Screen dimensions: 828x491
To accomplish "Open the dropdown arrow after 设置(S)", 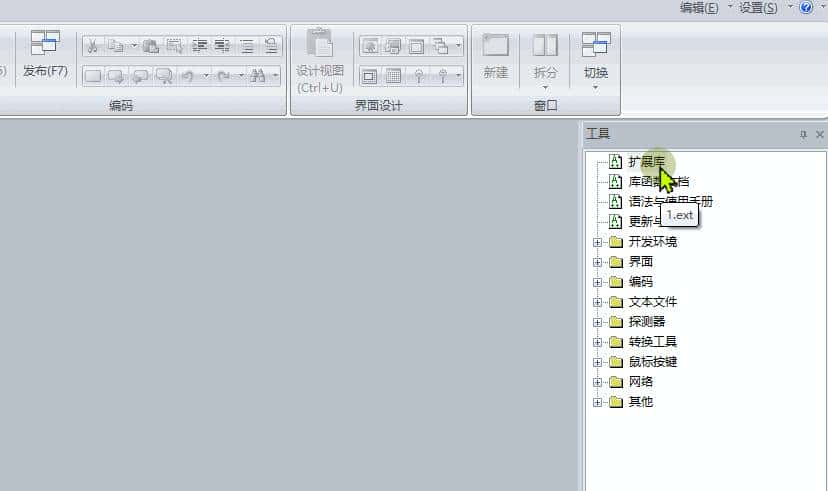I will click(x=790, y=7).
